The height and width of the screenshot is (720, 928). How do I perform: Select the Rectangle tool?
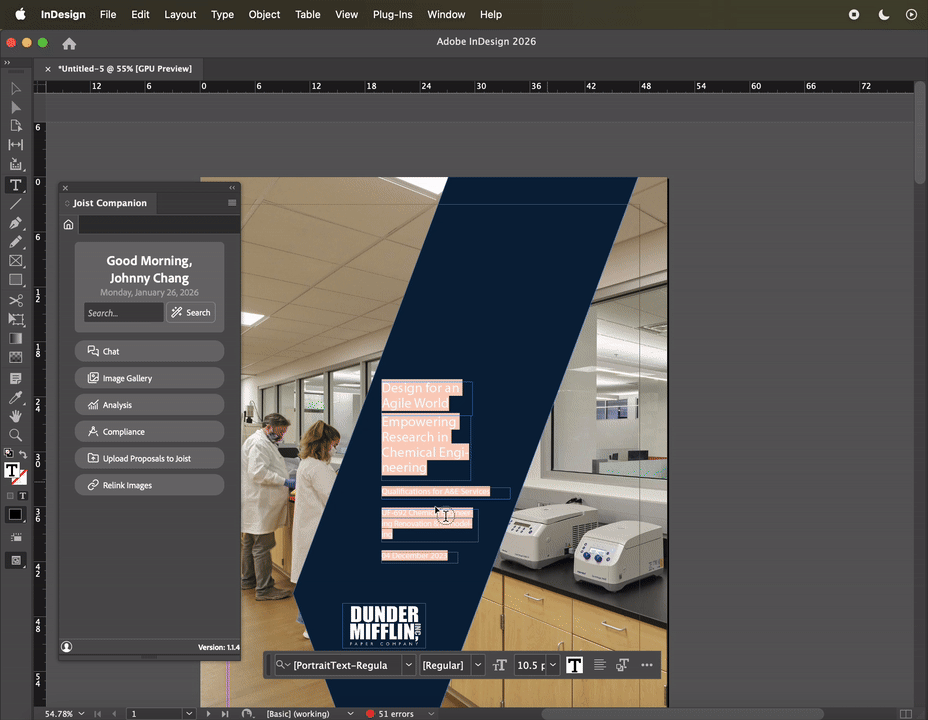point(15,280)
